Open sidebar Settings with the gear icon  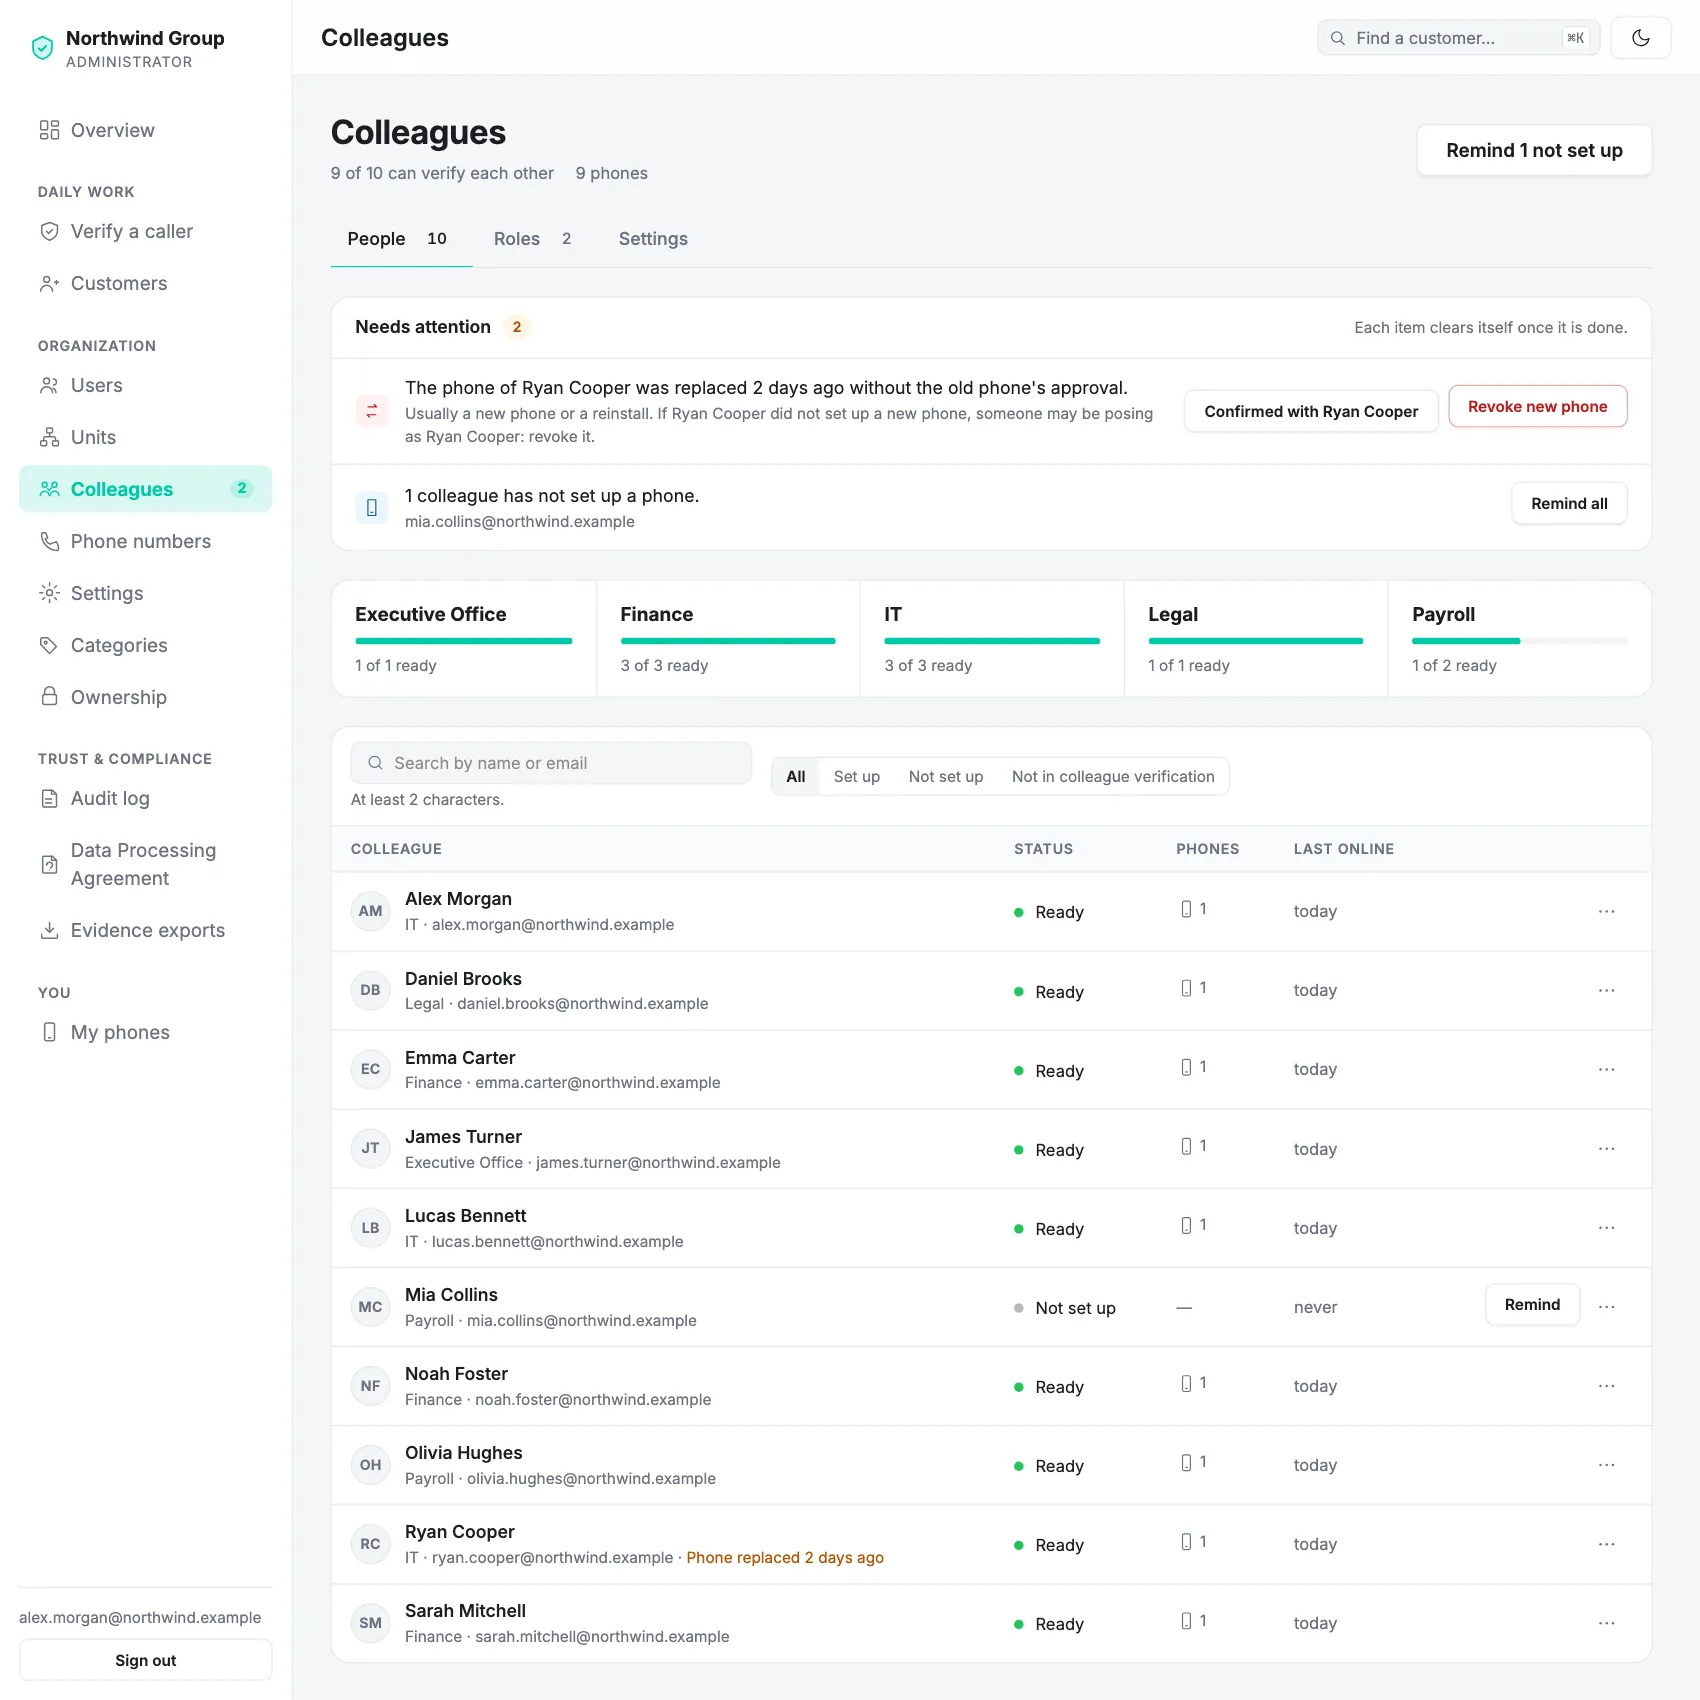(x=146, y=593)
